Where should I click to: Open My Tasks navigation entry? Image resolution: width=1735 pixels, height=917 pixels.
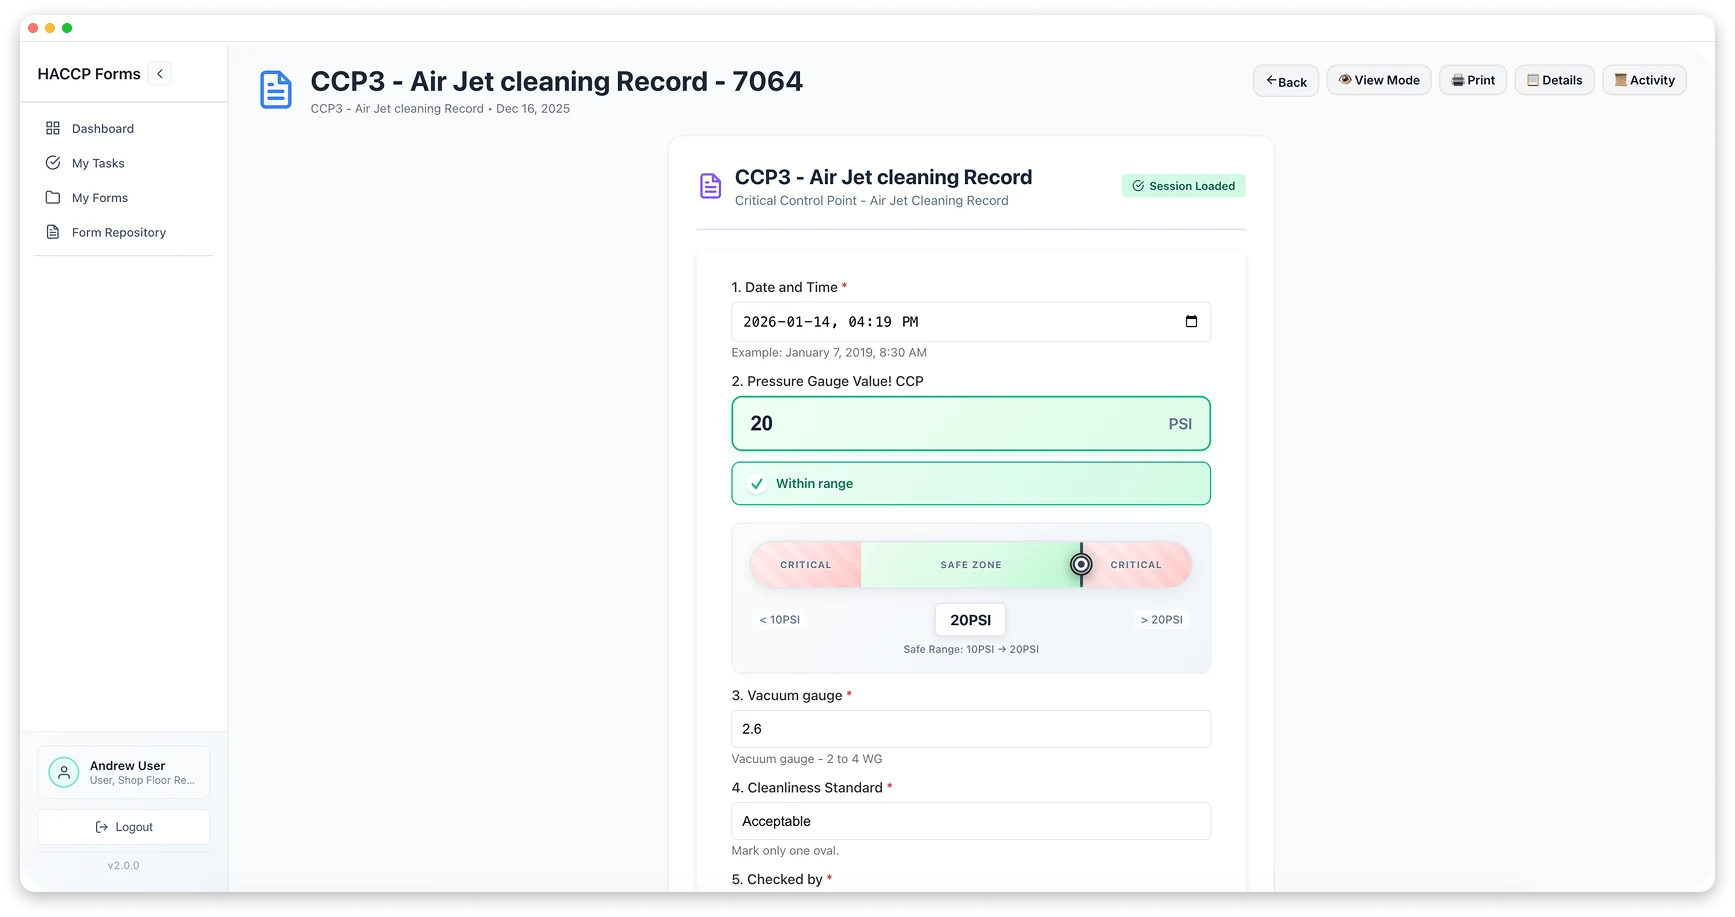pyautogui.click(x=98, y=163)
